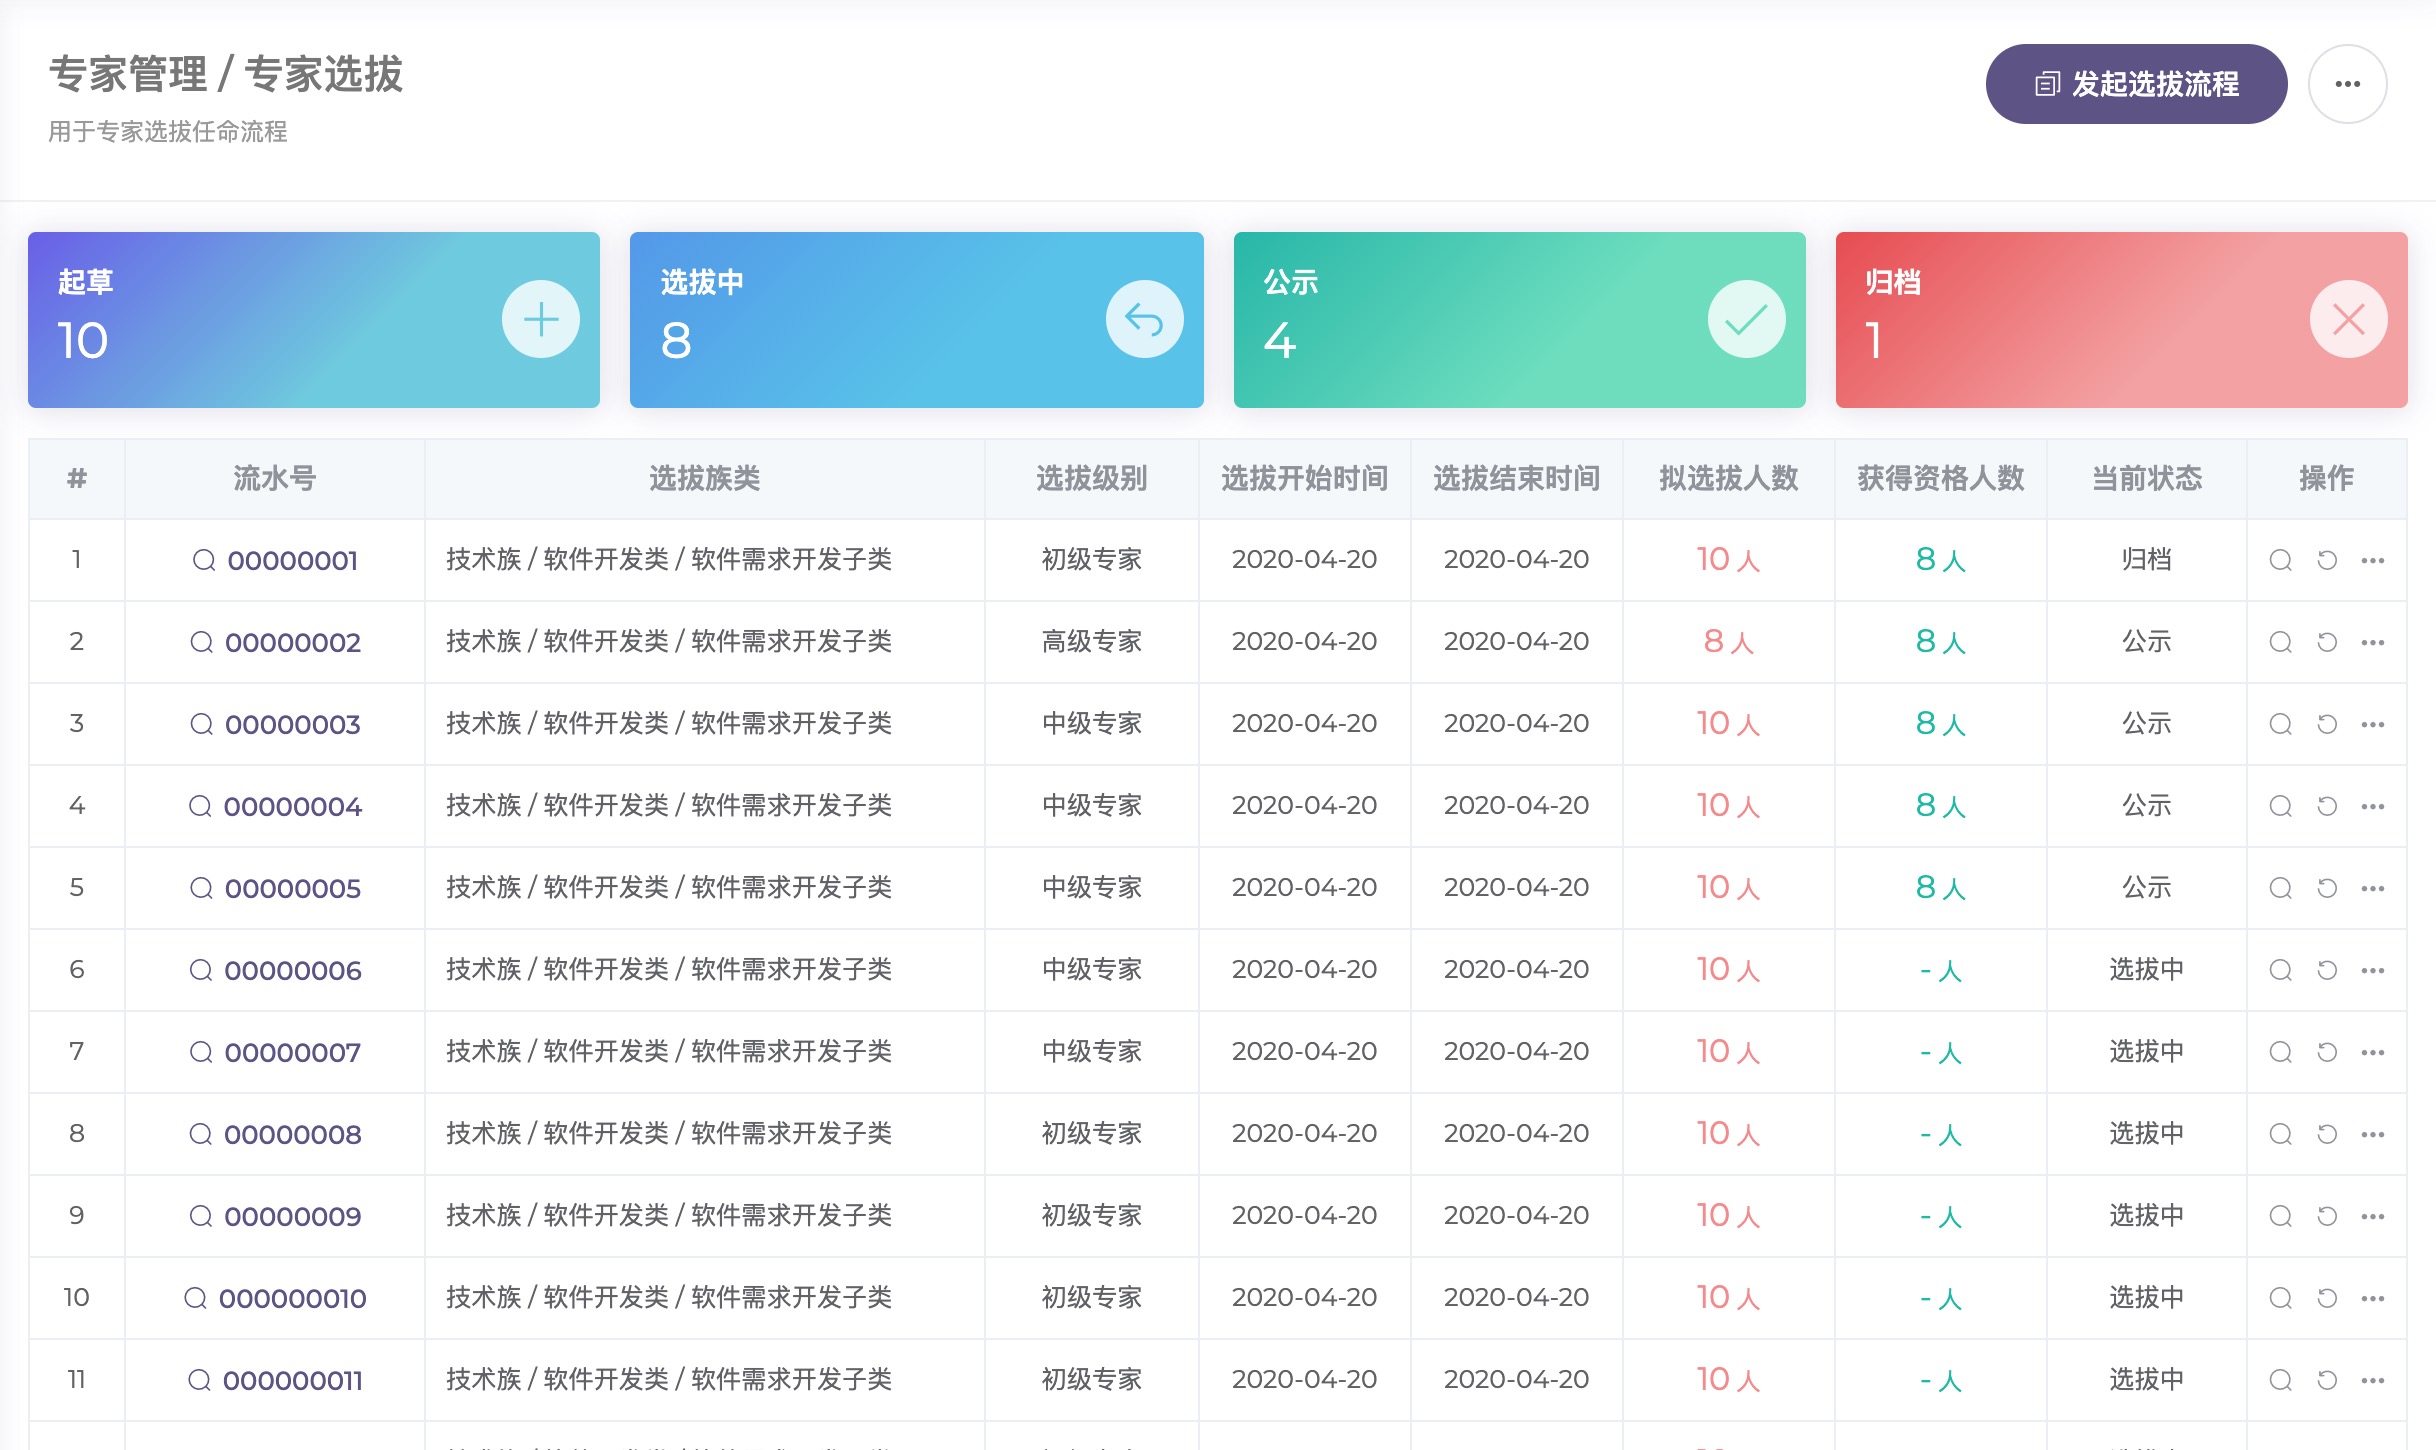This screenshot has height=1450, width=2436.
Task: Click the X icon on 归档 card
Action: click(2348, 320)
